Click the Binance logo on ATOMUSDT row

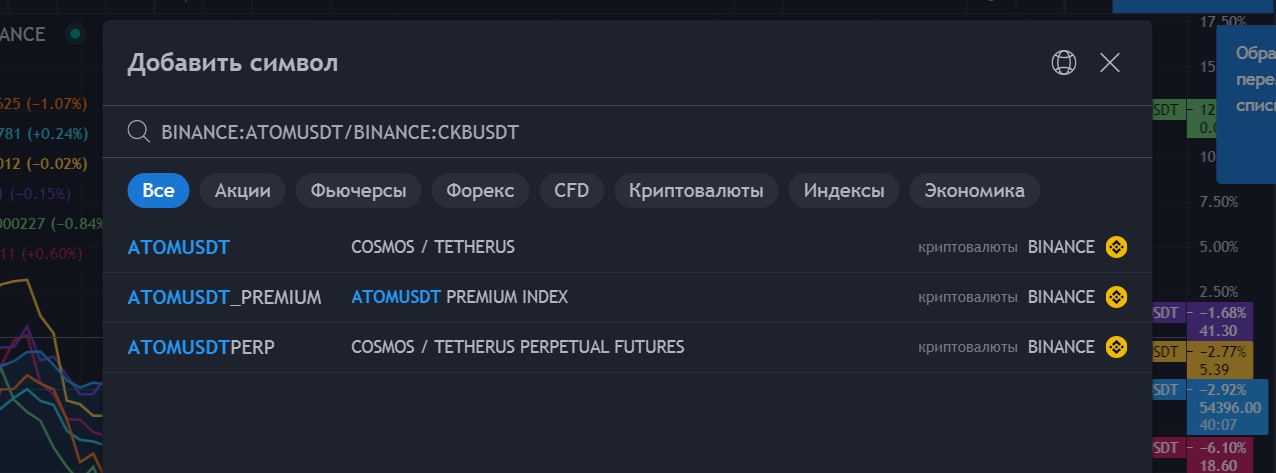[x=1116, y=247]
